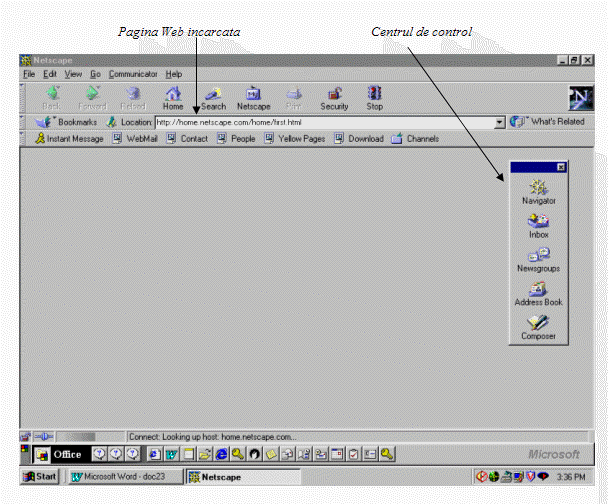This screenshot has width=608, height=504.
Task: Open the Search toolbar button
Action: click(x=213, y=98)
